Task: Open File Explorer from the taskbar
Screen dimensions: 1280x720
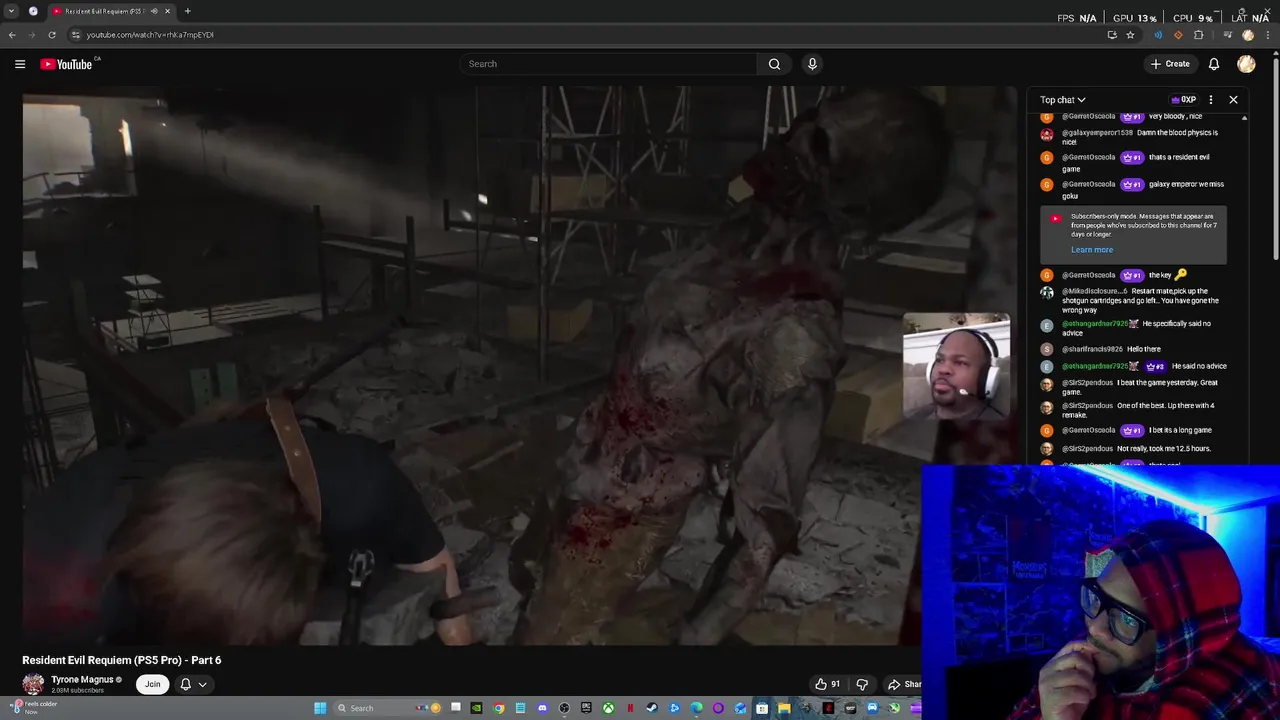Action: [x=784, y=708]
